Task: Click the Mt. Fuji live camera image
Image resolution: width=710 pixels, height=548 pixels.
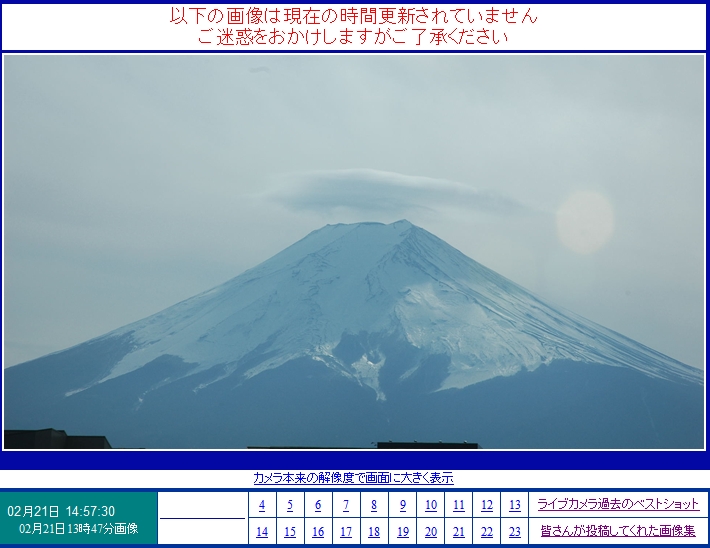Action: pyautogui.click(x=354, y=252)
